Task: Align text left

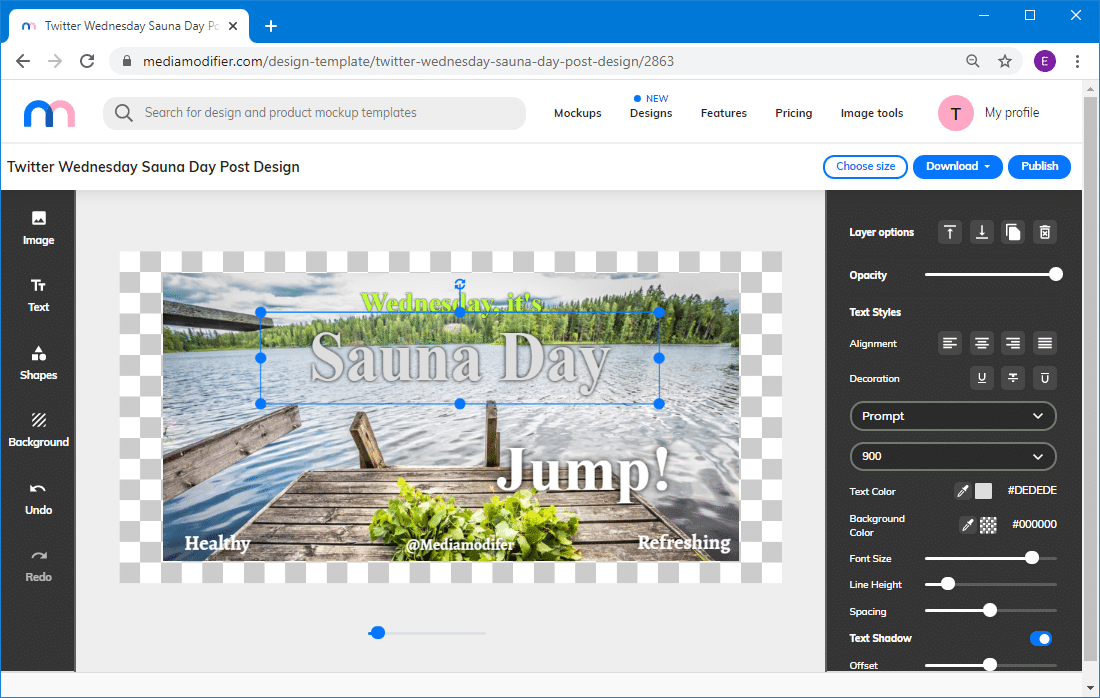Action: click(x=950, y=343)
